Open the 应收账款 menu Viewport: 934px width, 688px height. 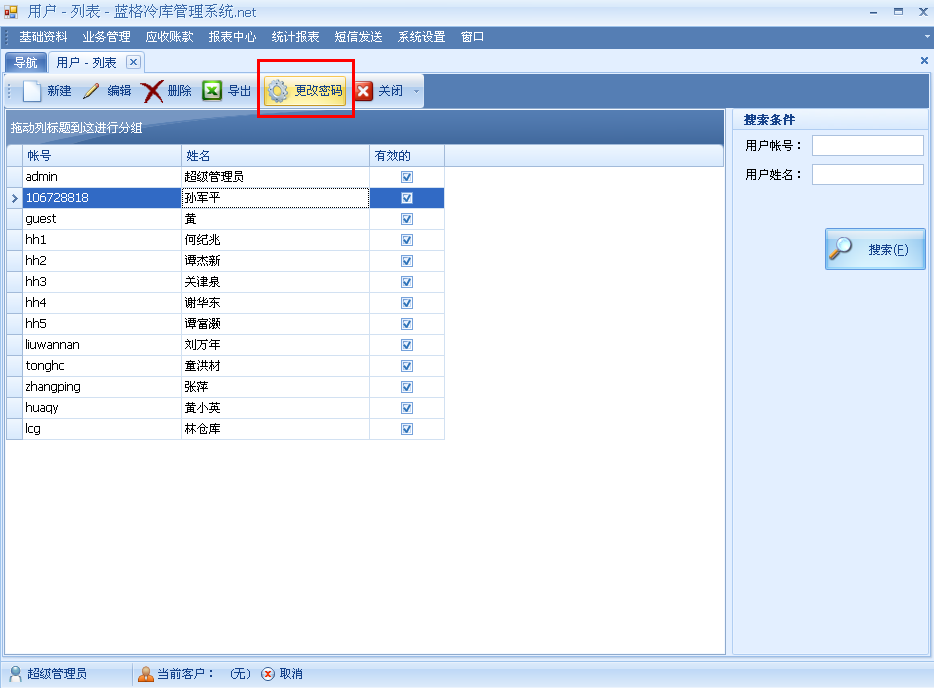click(x=169, y=37)
